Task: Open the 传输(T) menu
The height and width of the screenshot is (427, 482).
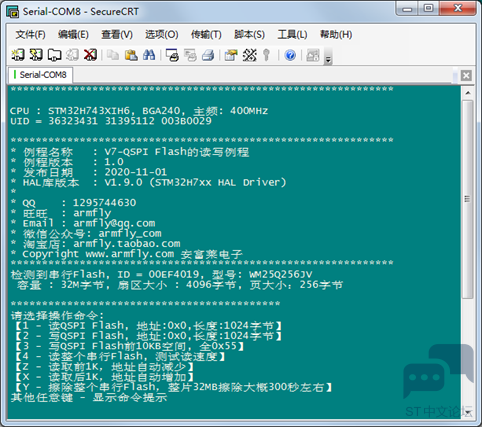Action: (206, 34)
